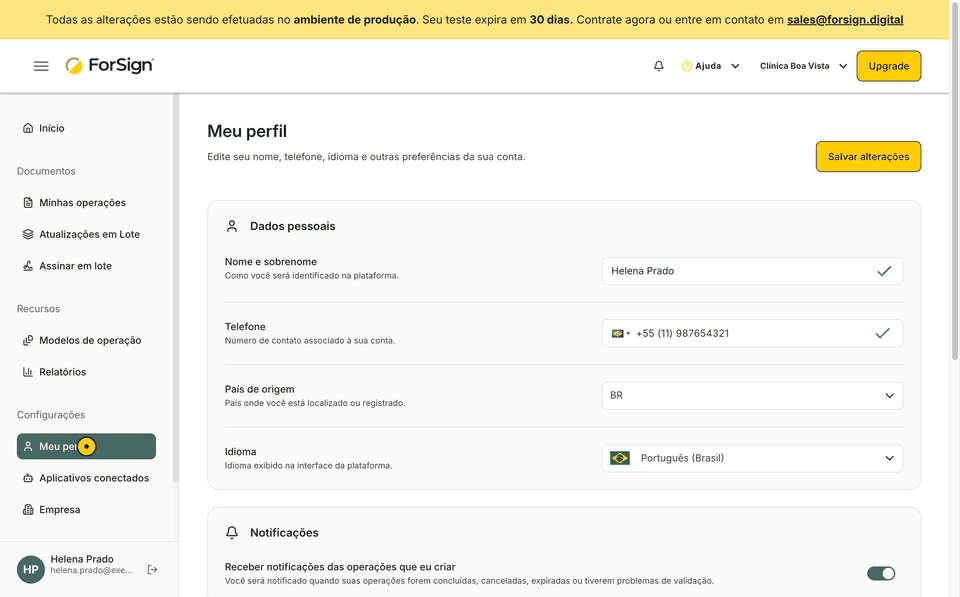Go to Início in the sidebar
960x597 pixels.
click(86, 128)
